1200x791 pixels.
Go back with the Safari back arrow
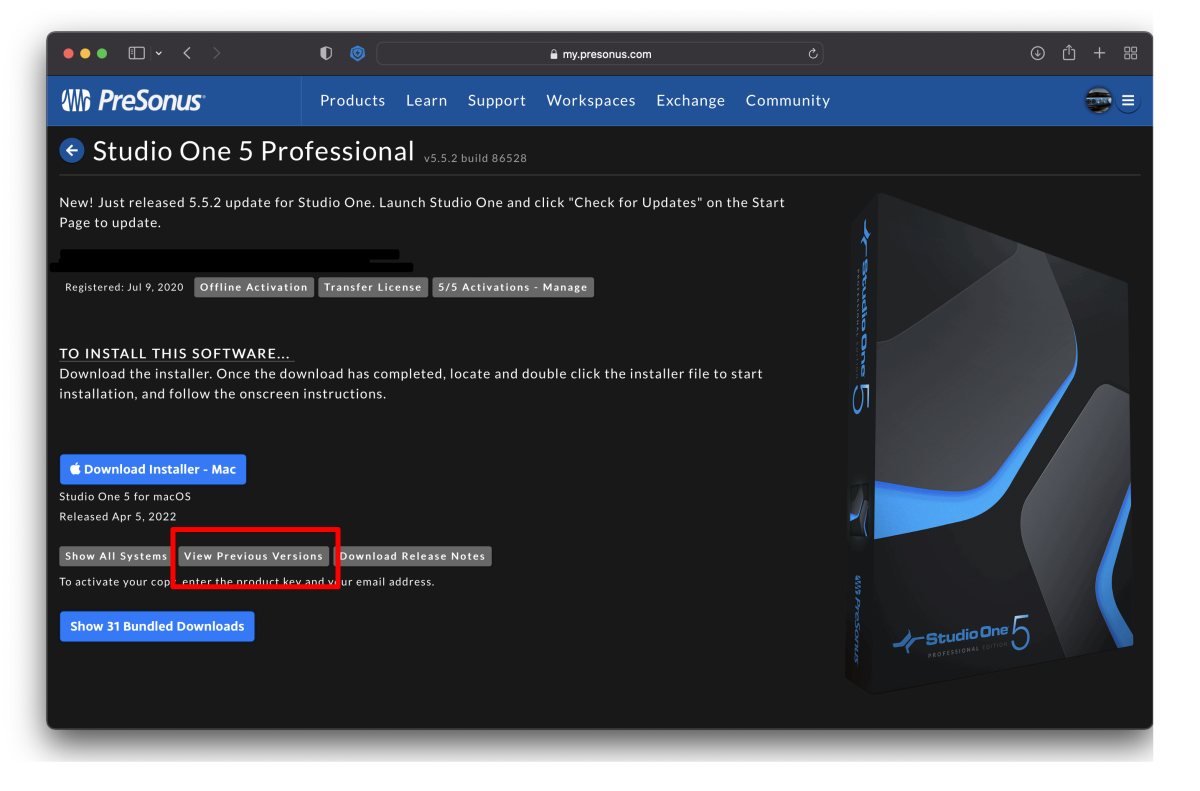click(187, 53)
